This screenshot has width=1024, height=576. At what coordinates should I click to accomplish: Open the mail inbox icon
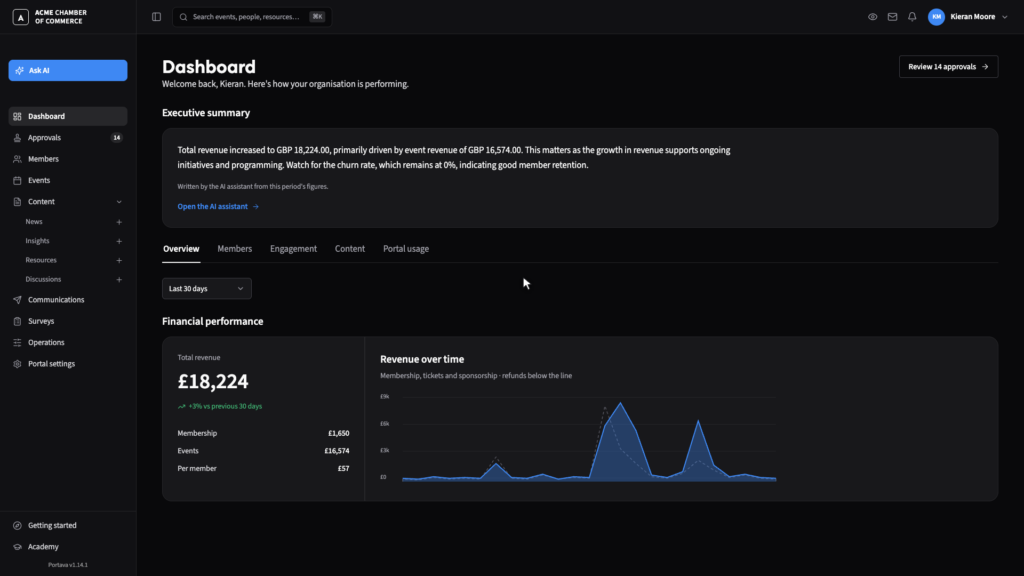coord(892,17)
